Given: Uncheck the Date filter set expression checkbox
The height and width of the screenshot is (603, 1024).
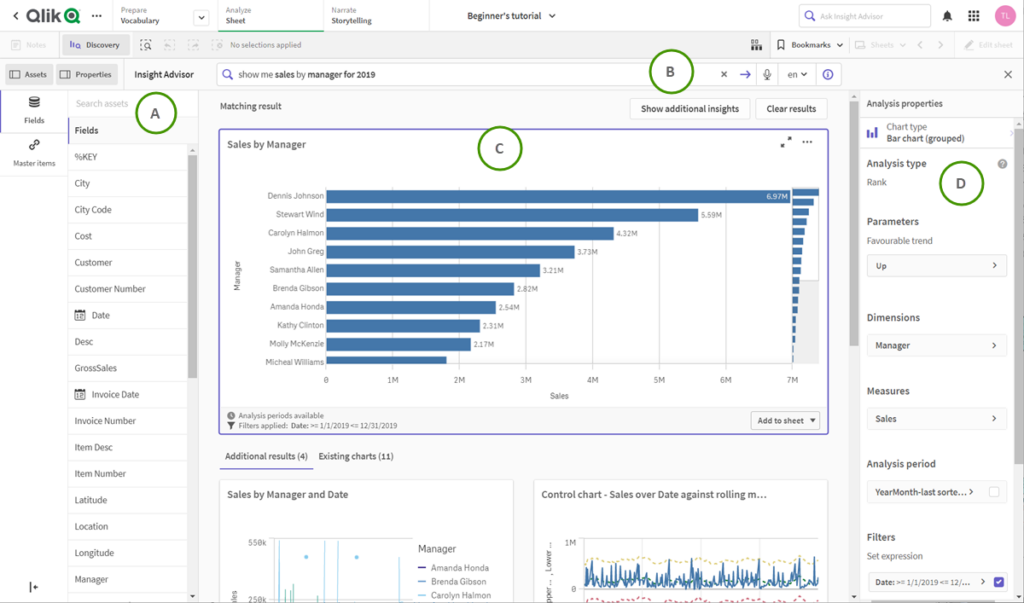Looking at the screenshot, I should coord(999,581).
